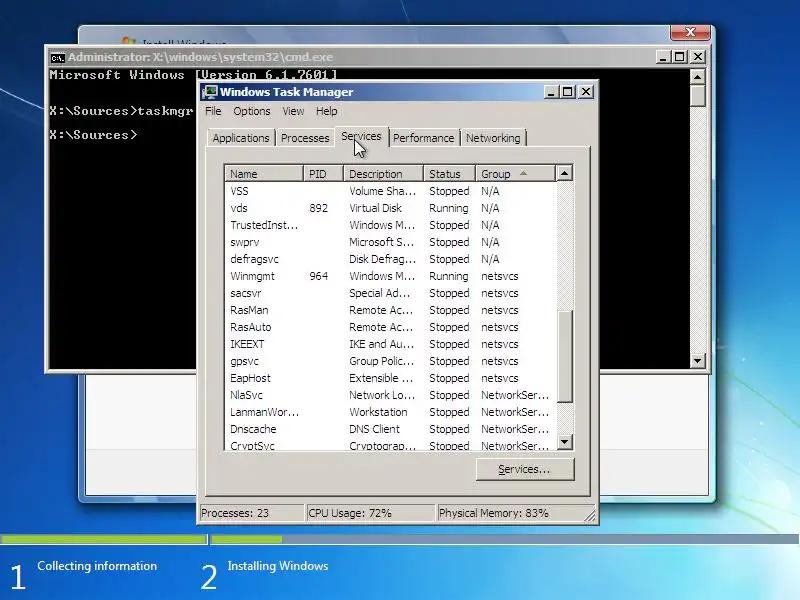Click PID 892 cell
The height and width of the screenshot is (600, 800).
(x=318, y=208)
